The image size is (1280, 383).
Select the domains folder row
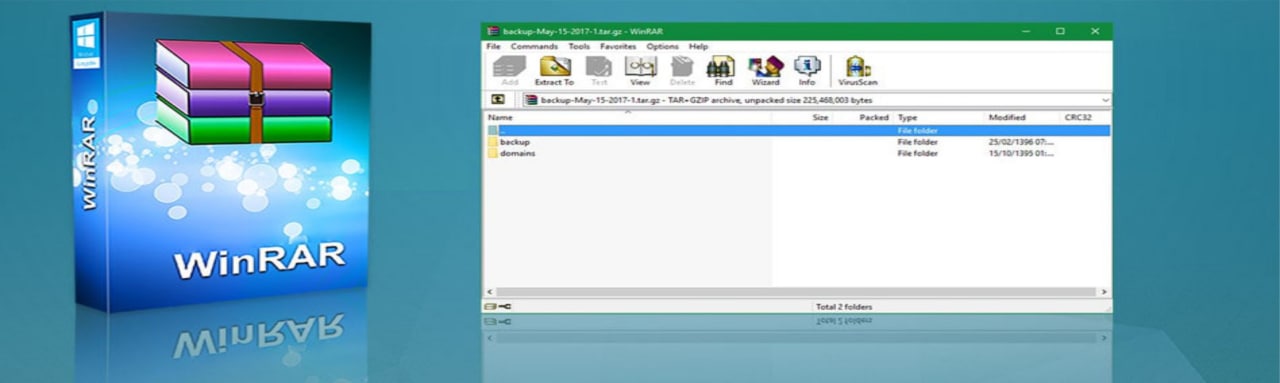[797, 153]
